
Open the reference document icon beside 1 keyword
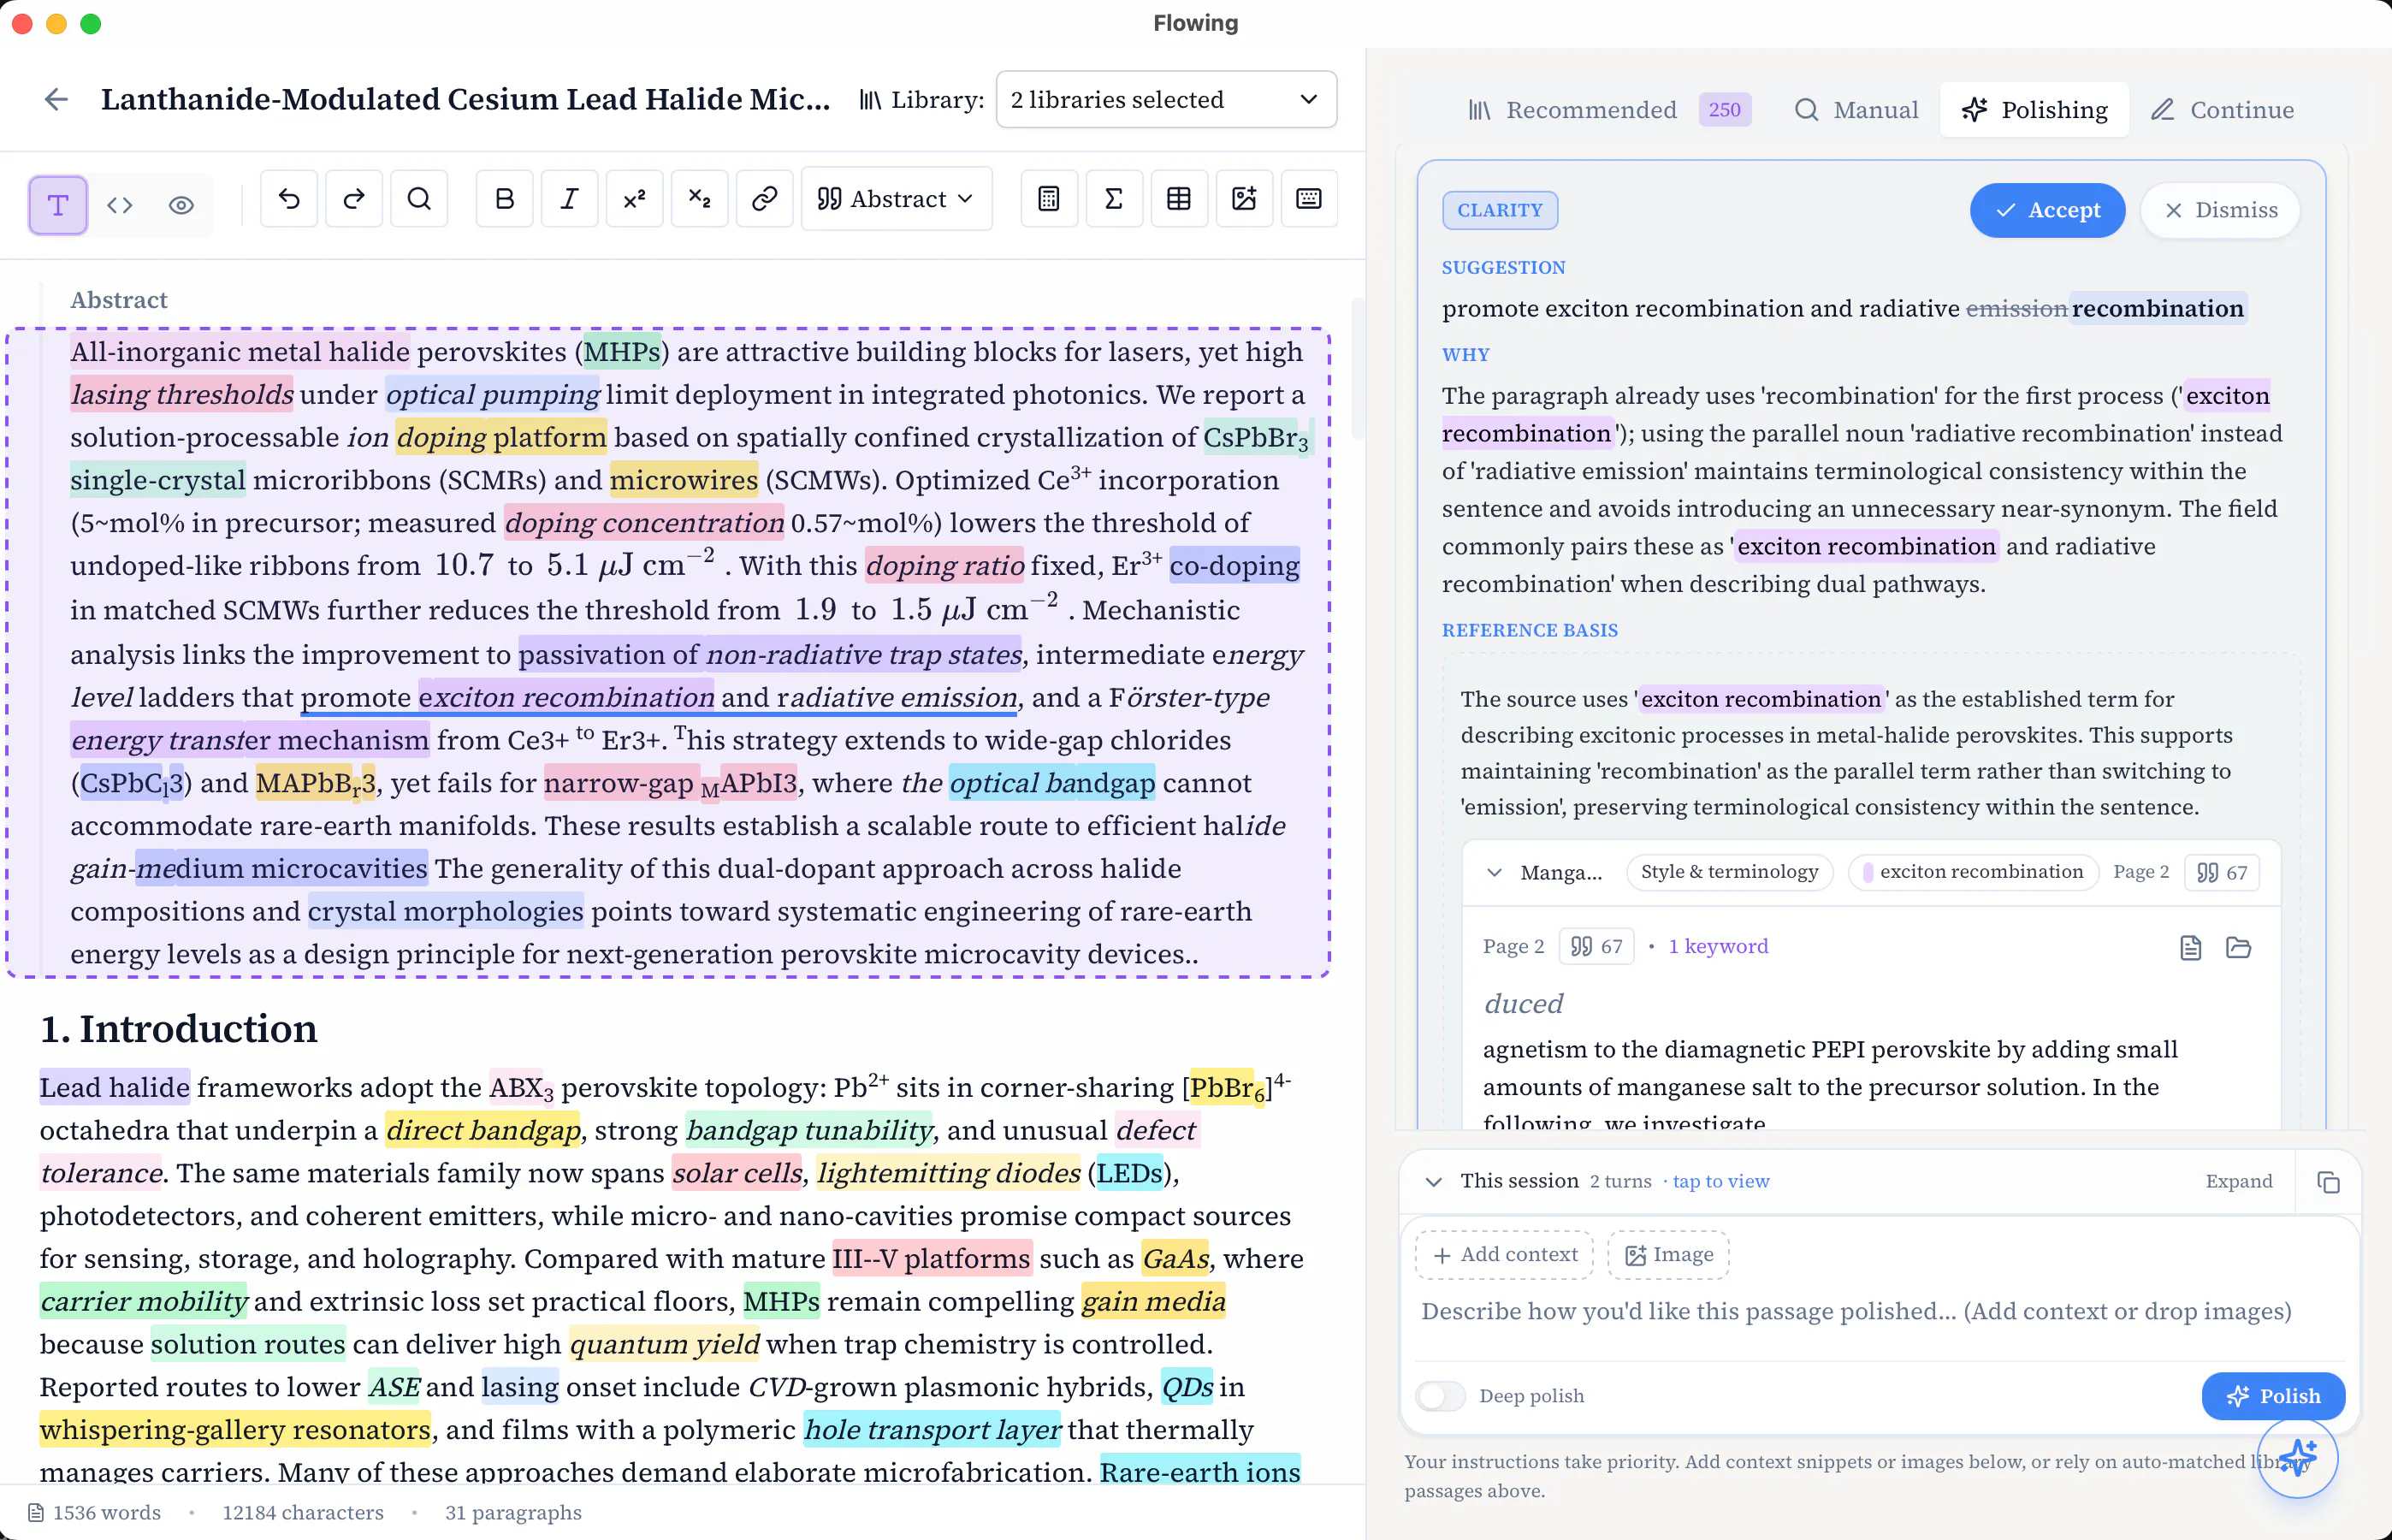coord(2190,947)
